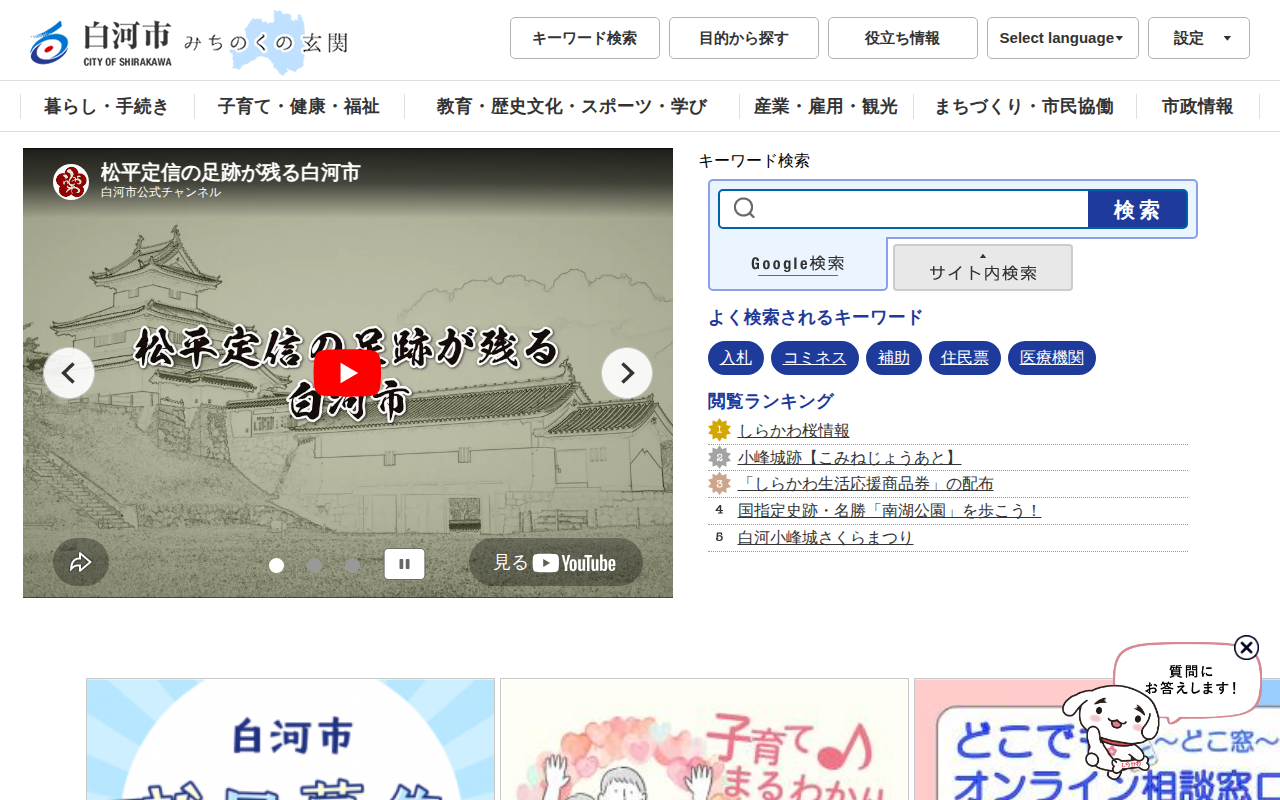Open the 白河市 banner thumbnail
The height and width of the screenshot is (800, 1280).
291,739
